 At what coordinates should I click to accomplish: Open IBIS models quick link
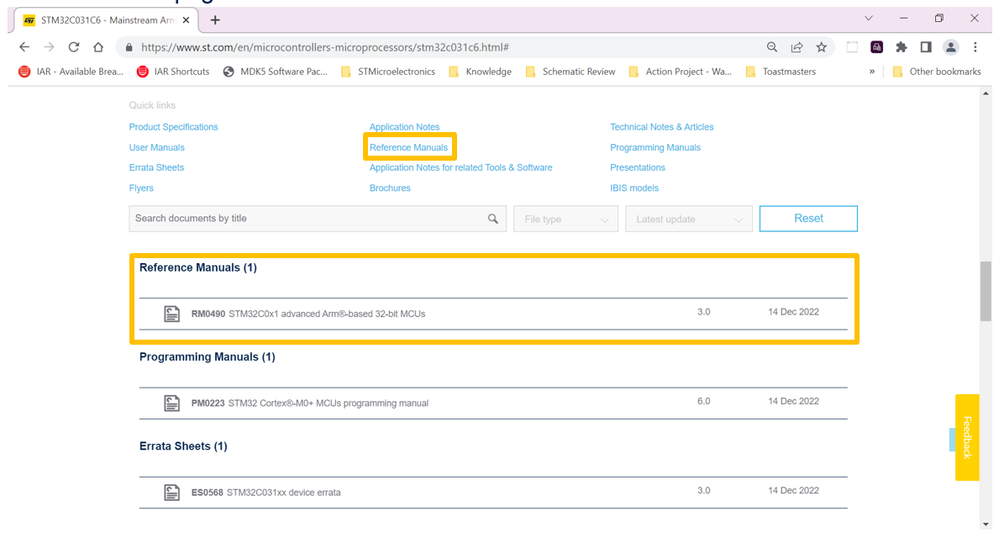(x=634, y=188)
